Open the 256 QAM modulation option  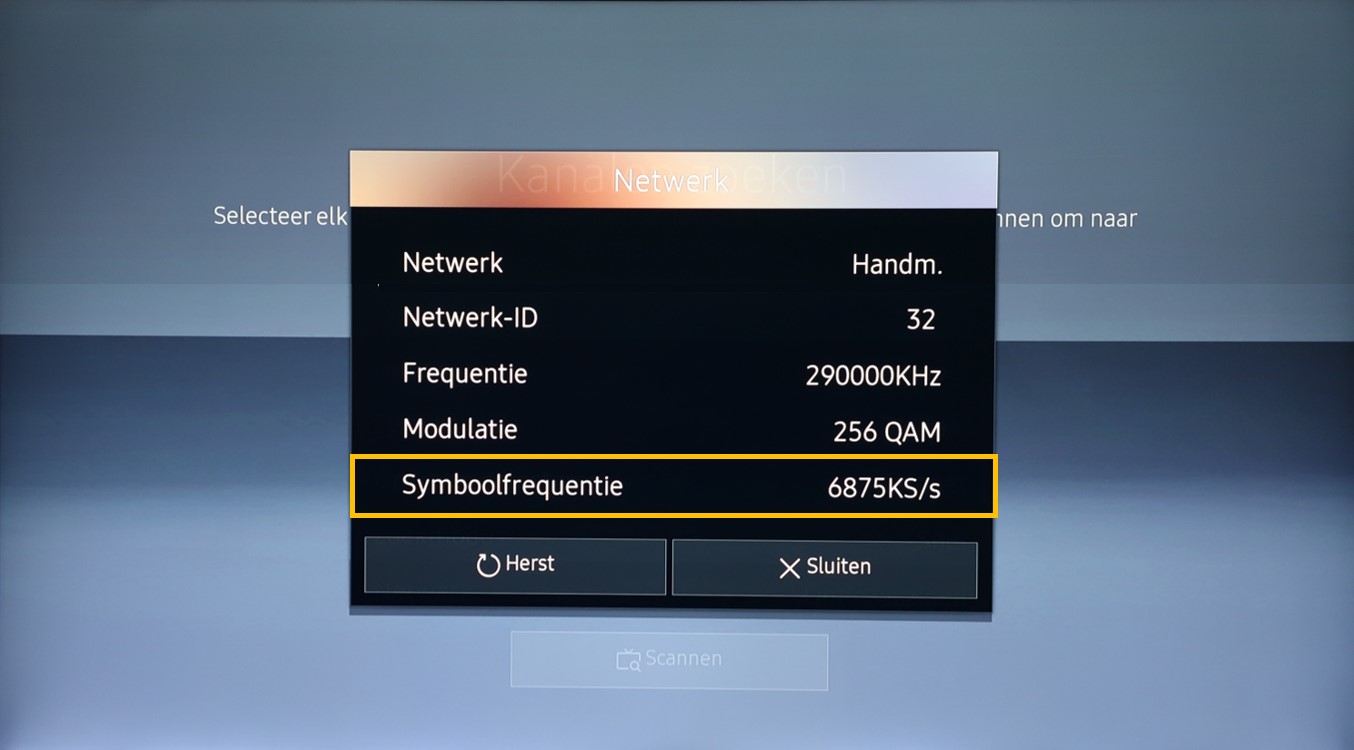click(x=887, y=432)
